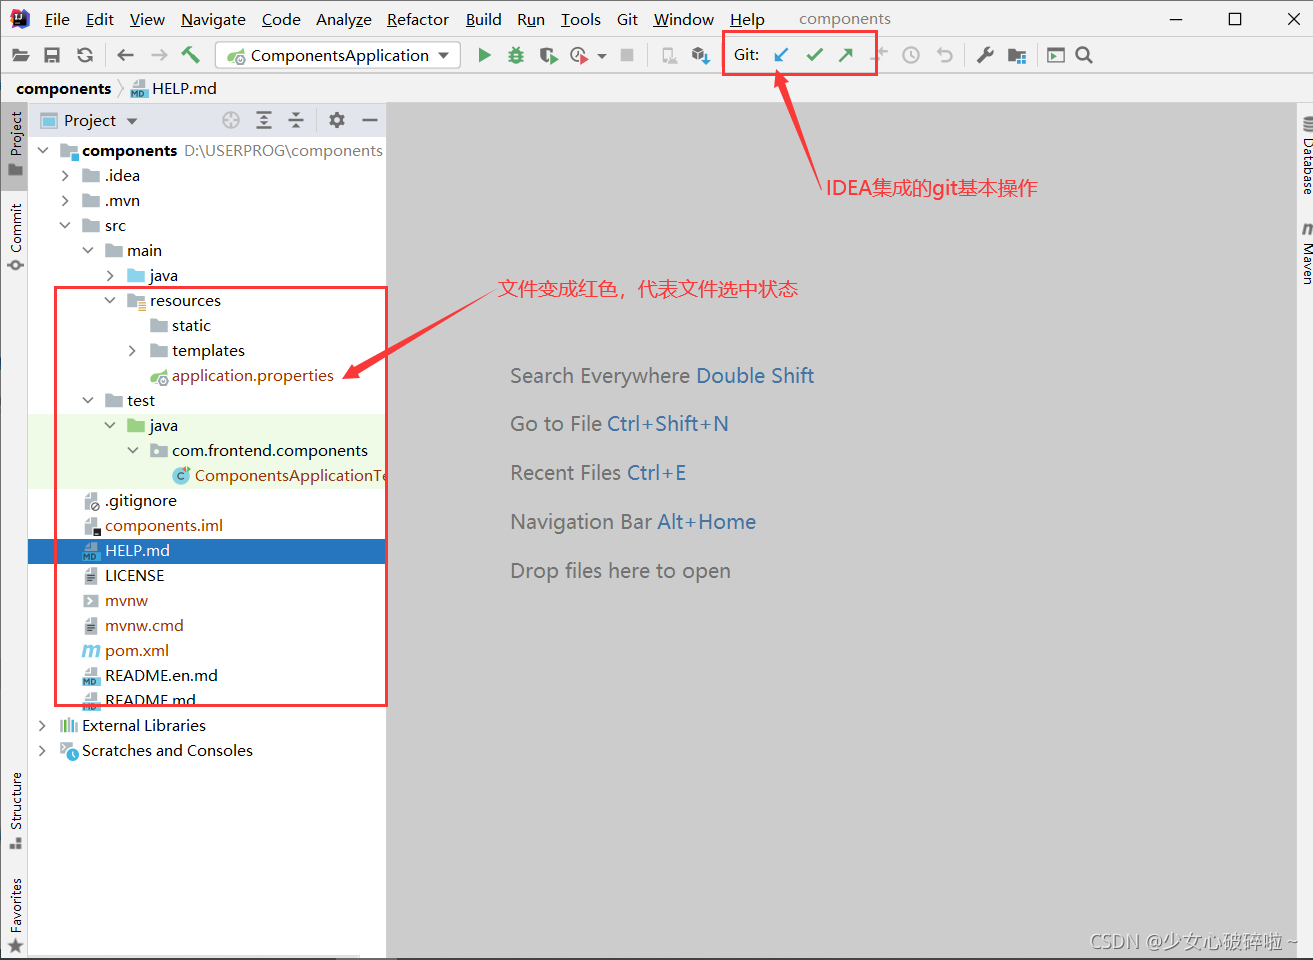The height and width of the screenshot is (960, 1313).
Task: Open the Window menu
Action: pos(683,19)
